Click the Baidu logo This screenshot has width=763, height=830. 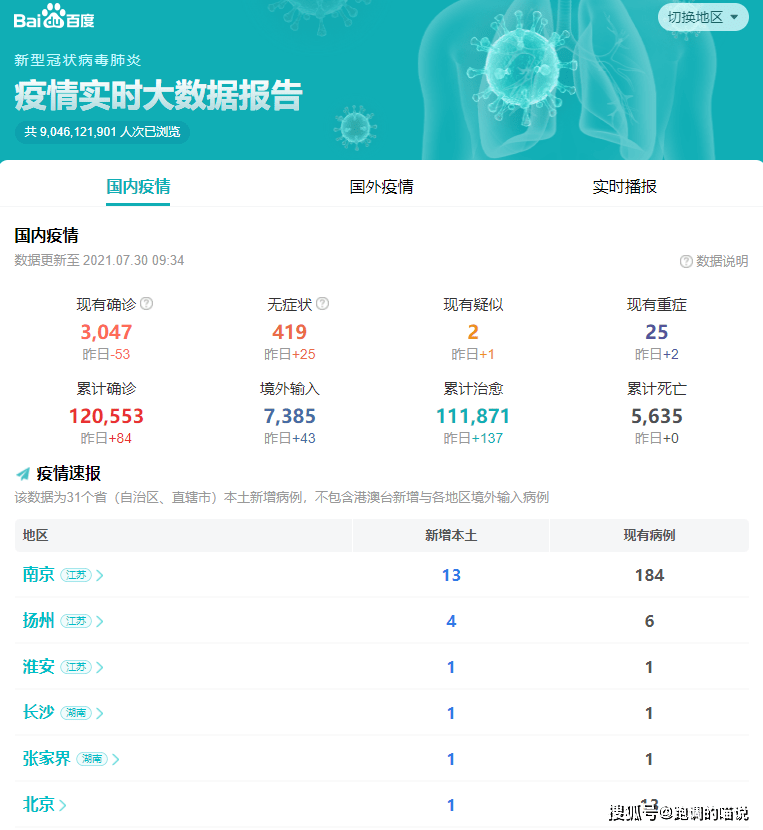[55, 18]
